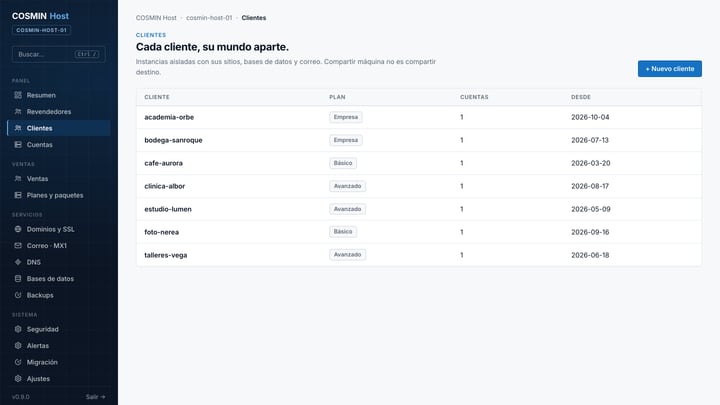Click the Bases de datos icon

tap(18, 279)
